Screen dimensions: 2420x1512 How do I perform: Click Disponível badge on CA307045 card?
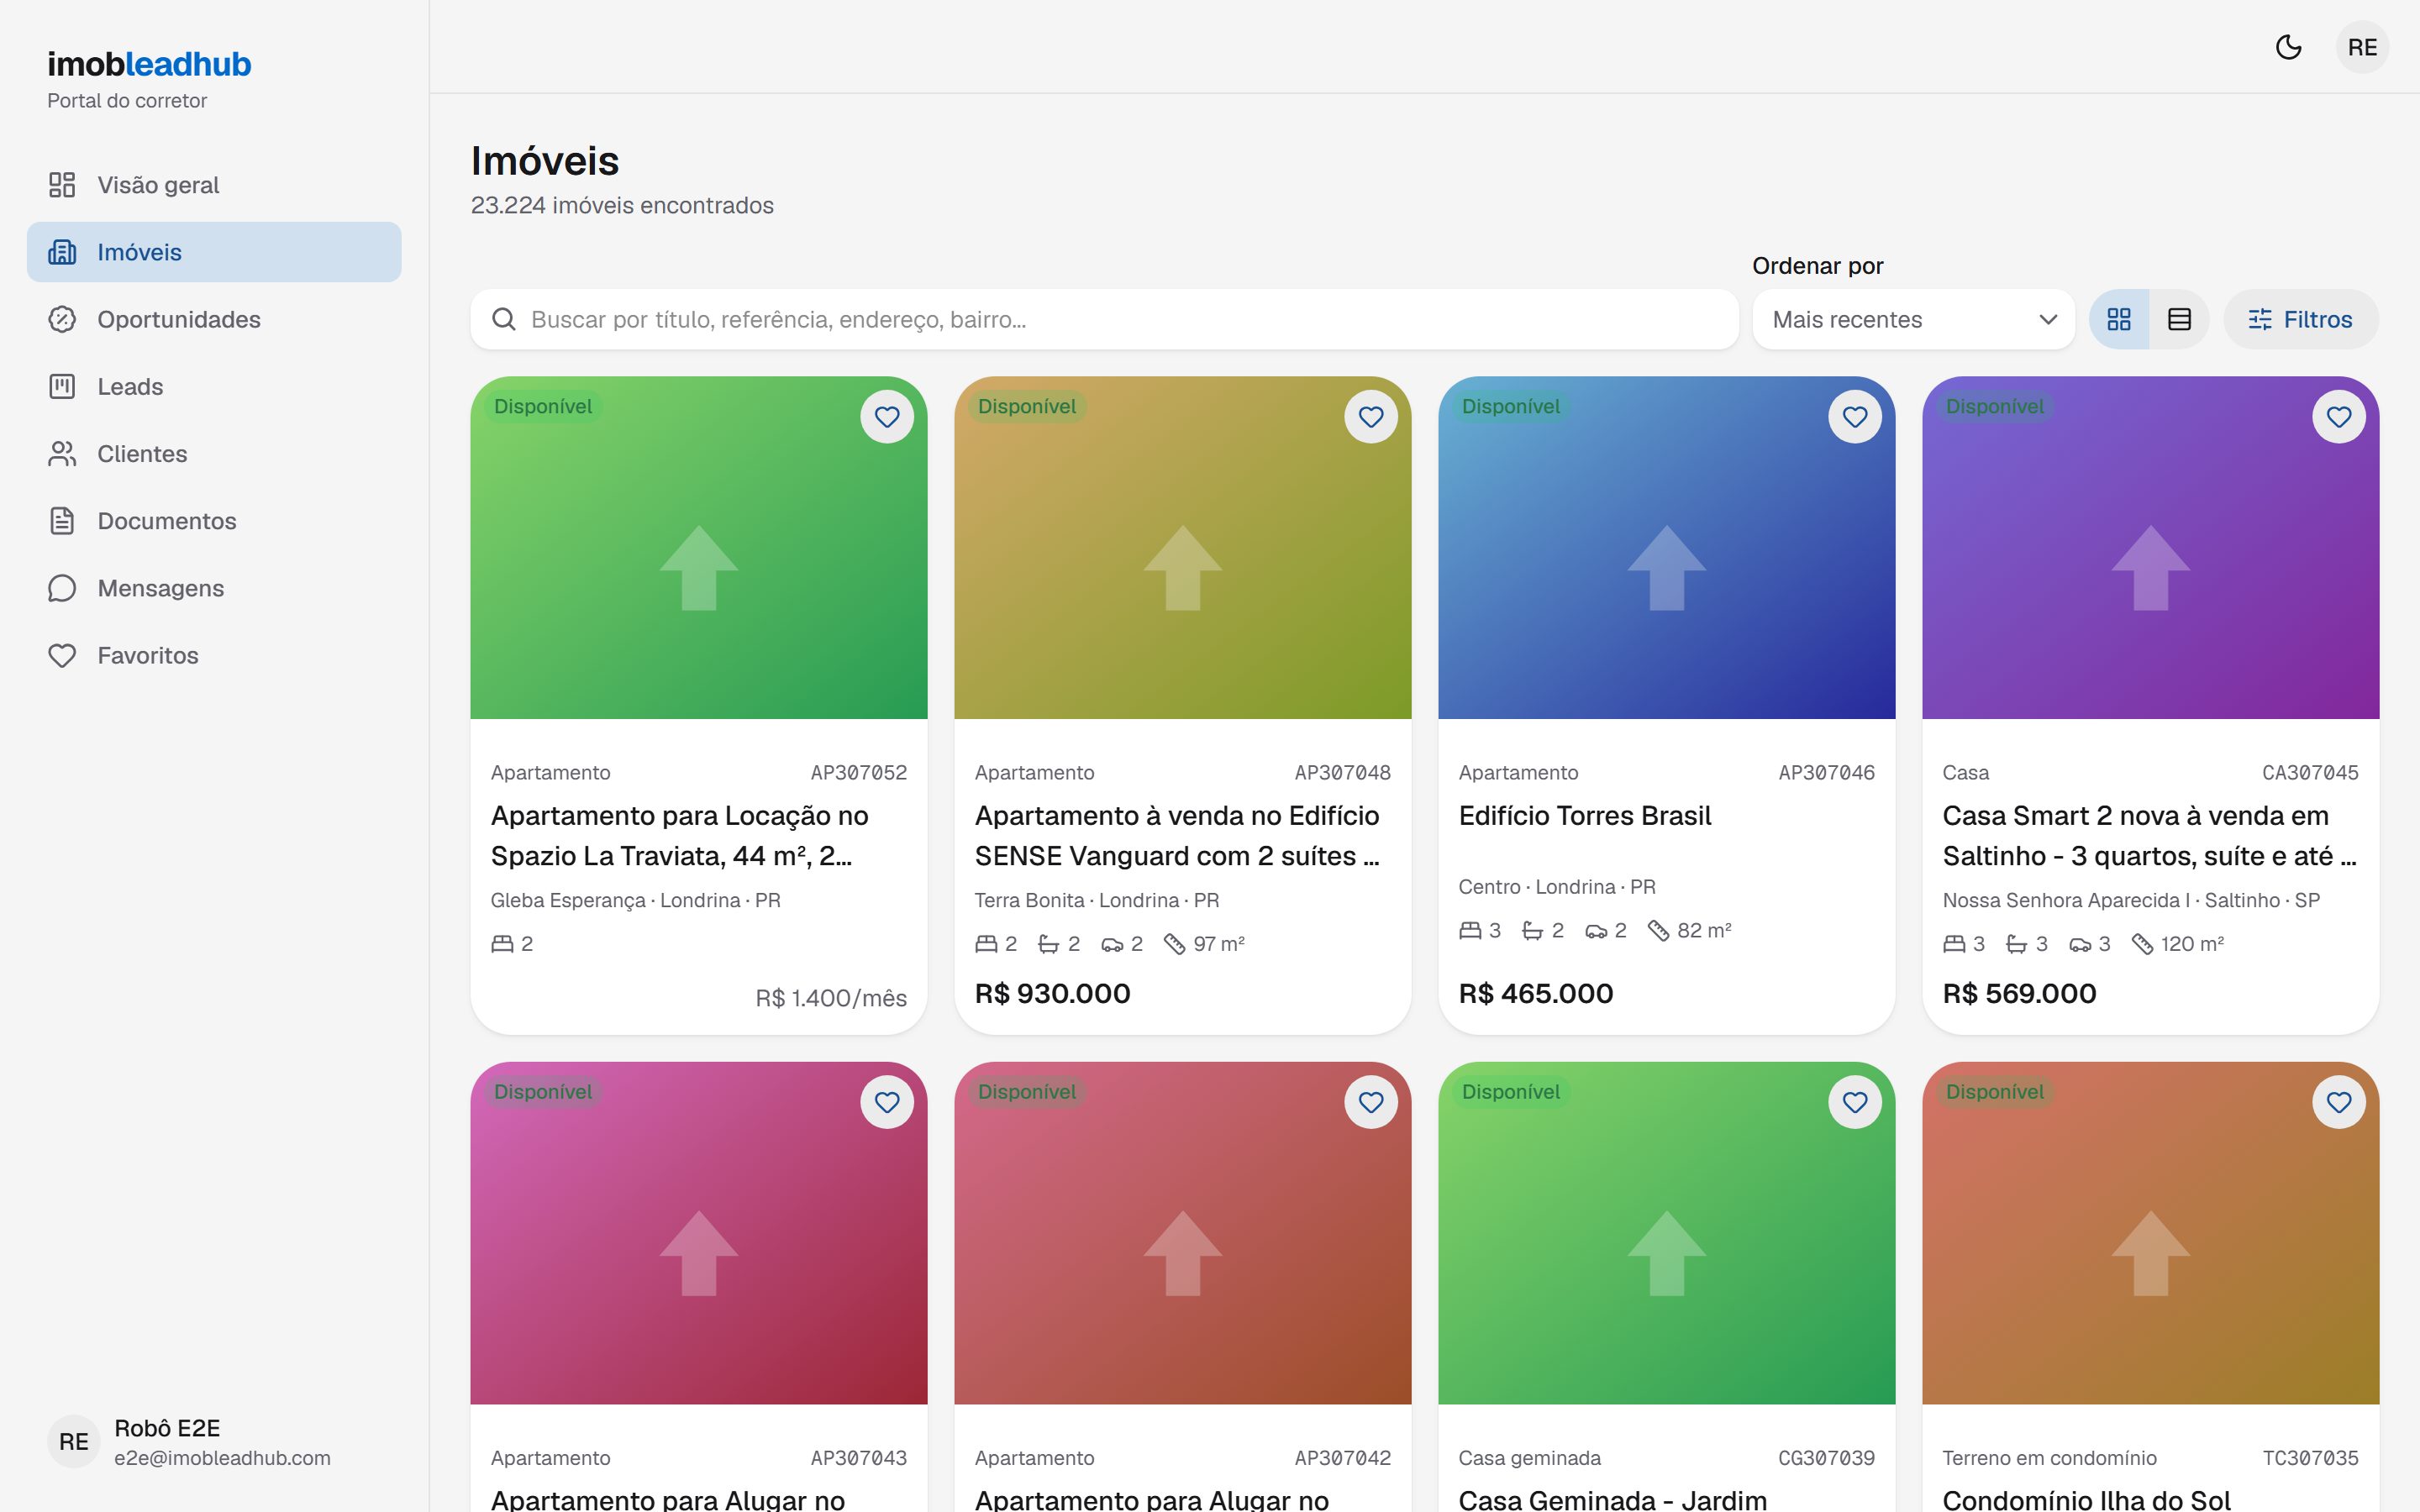(1995, 406)
